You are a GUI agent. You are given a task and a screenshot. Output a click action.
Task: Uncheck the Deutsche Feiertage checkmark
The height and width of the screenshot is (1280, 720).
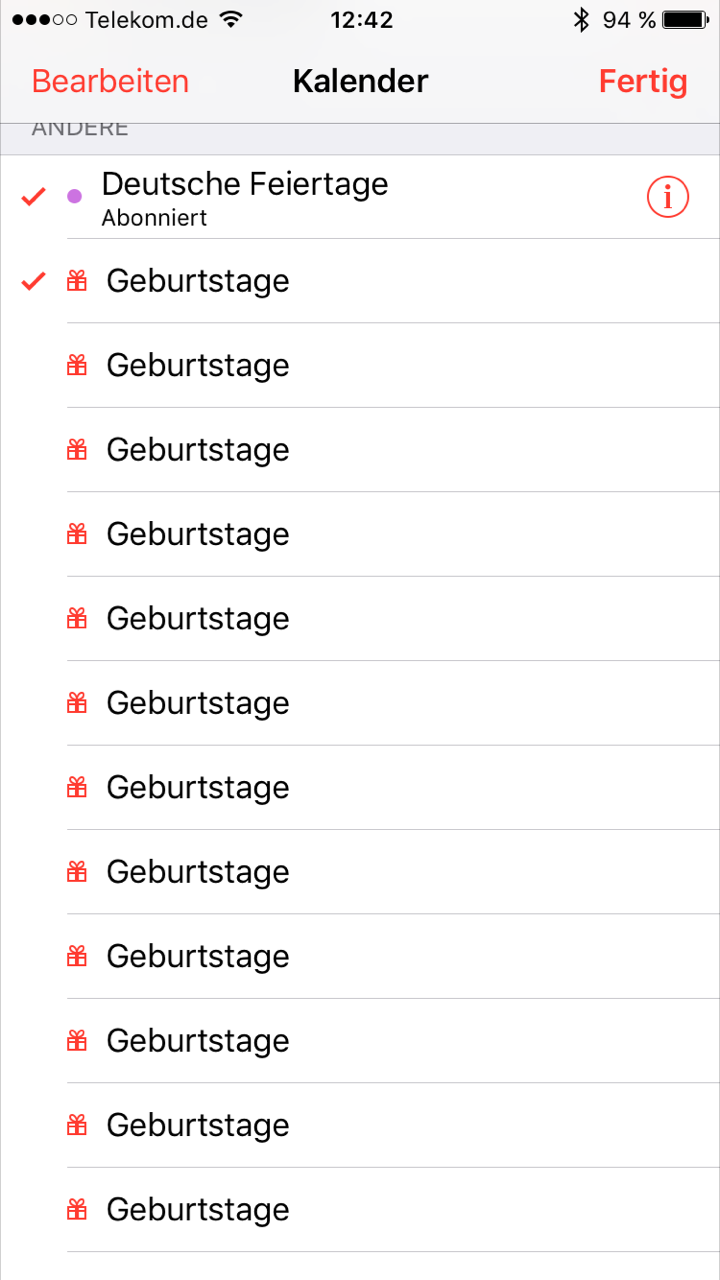tap(34, 197)
